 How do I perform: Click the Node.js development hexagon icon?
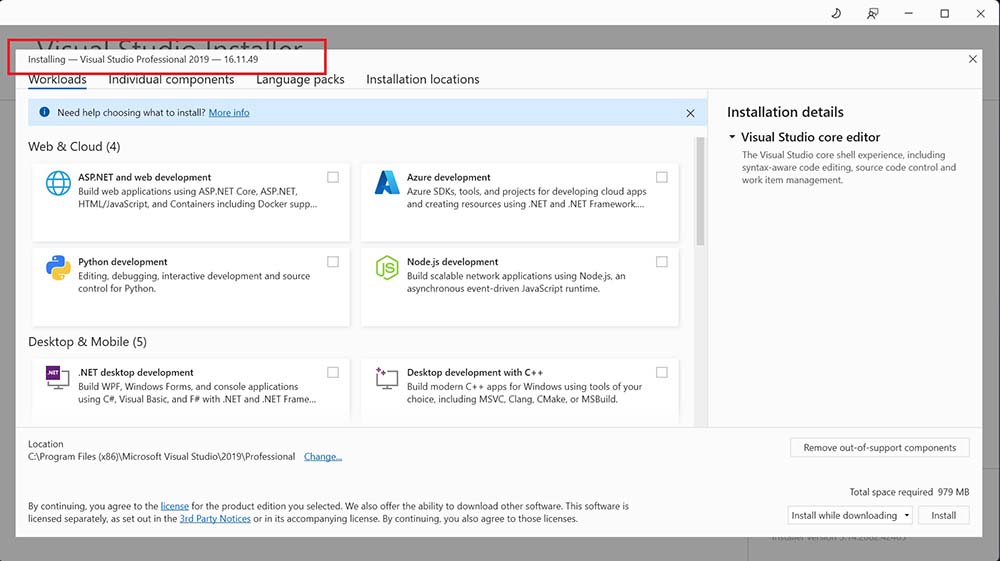tap(386, 268)
